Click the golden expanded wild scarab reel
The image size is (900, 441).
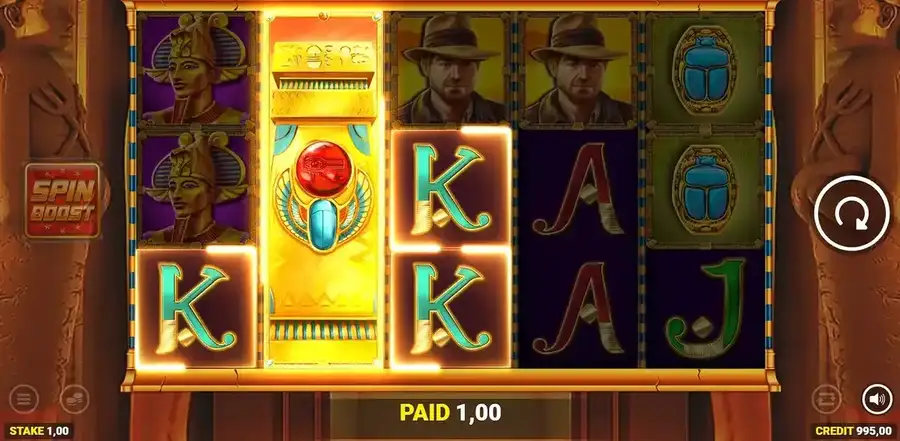click(x=323, y=189)
